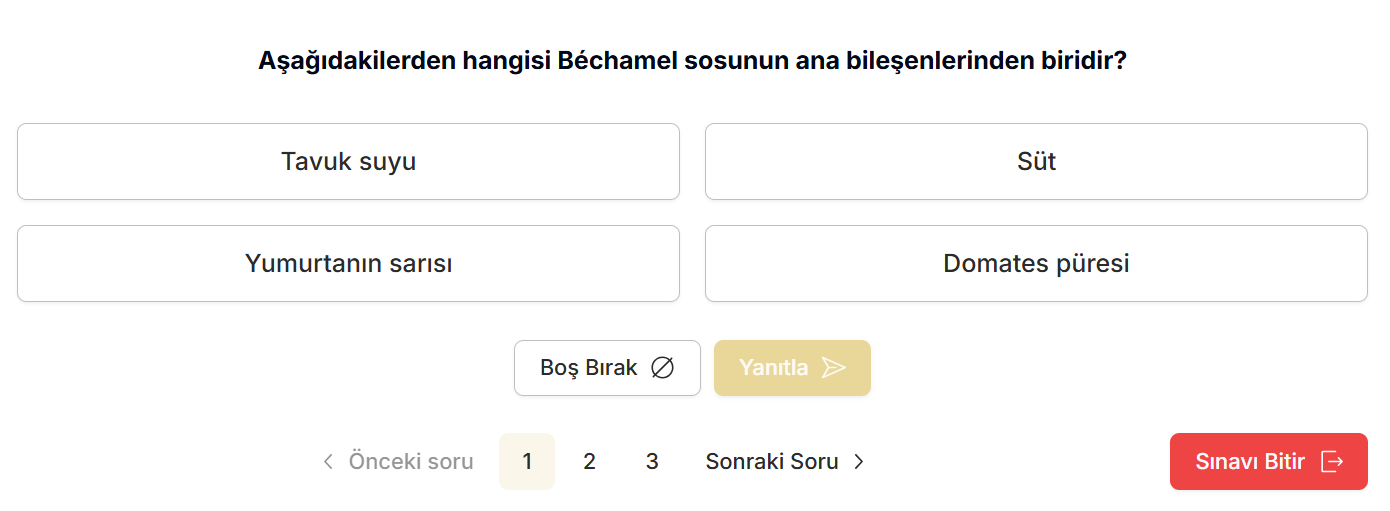Jump to question 3 in pagination

pyautogui.click(x=652, y=462)
